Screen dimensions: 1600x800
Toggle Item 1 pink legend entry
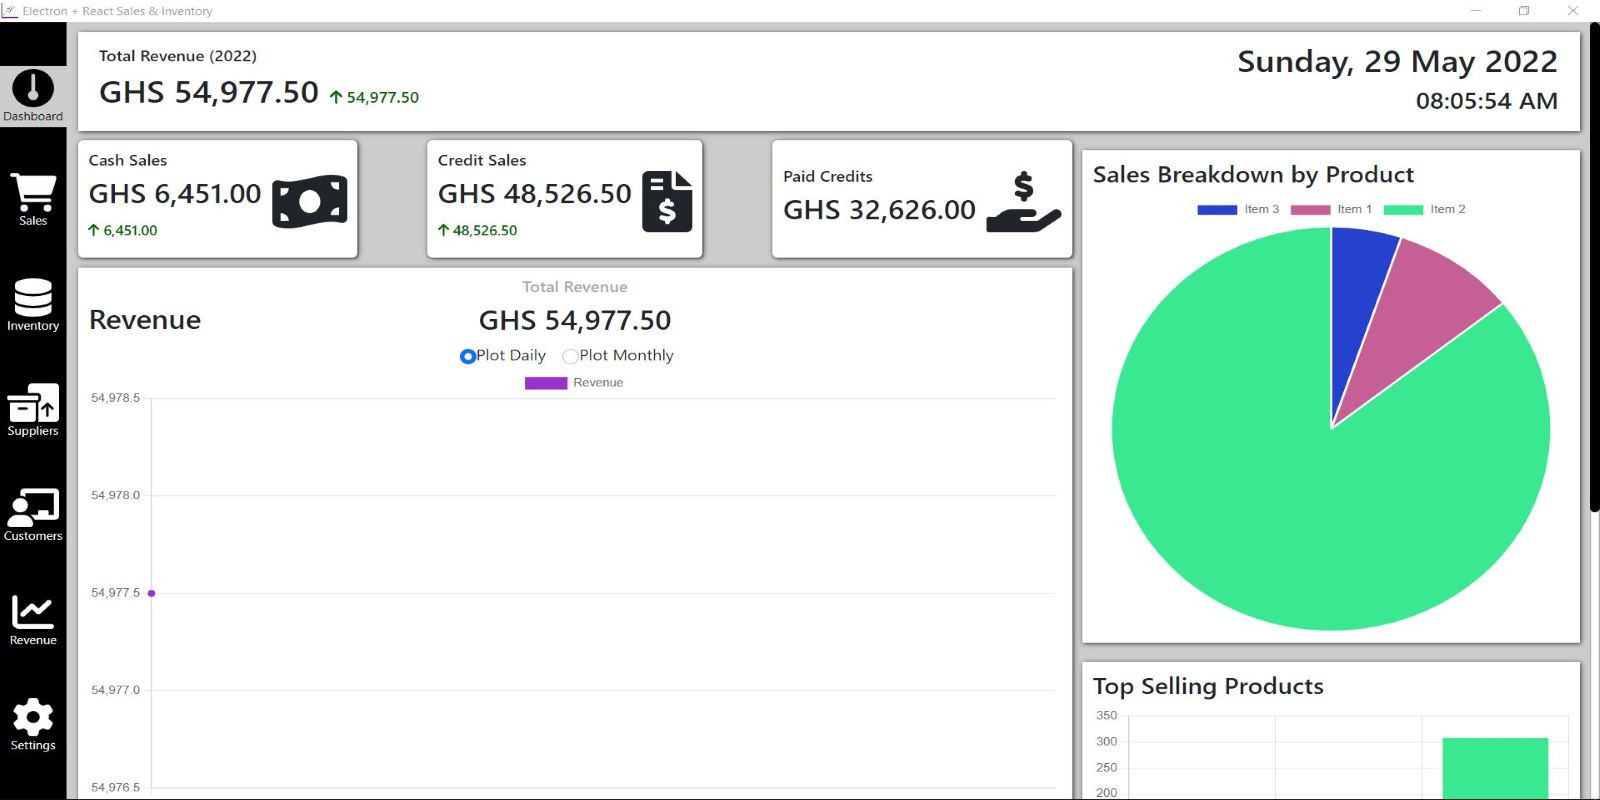pos(1330,210)
